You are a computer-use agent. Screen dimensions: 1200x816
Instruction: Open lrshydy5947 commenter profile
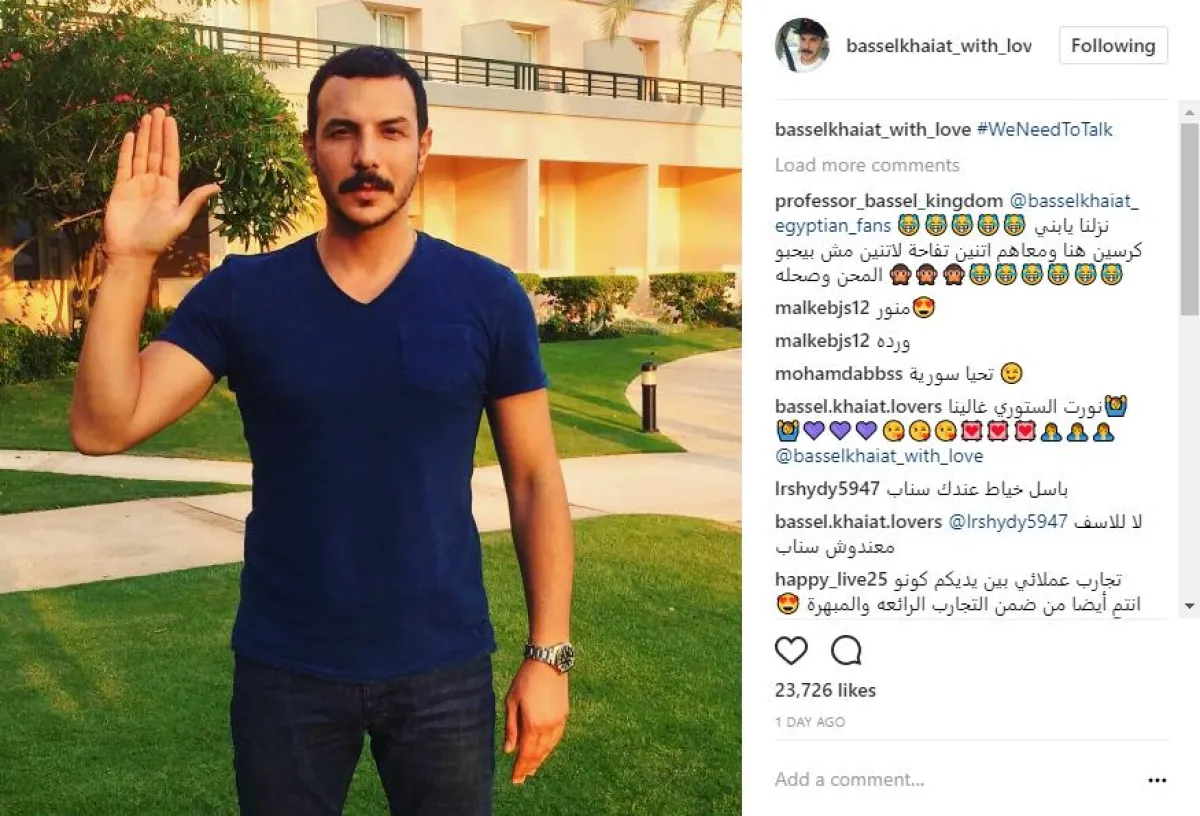(x=827, y=490)
